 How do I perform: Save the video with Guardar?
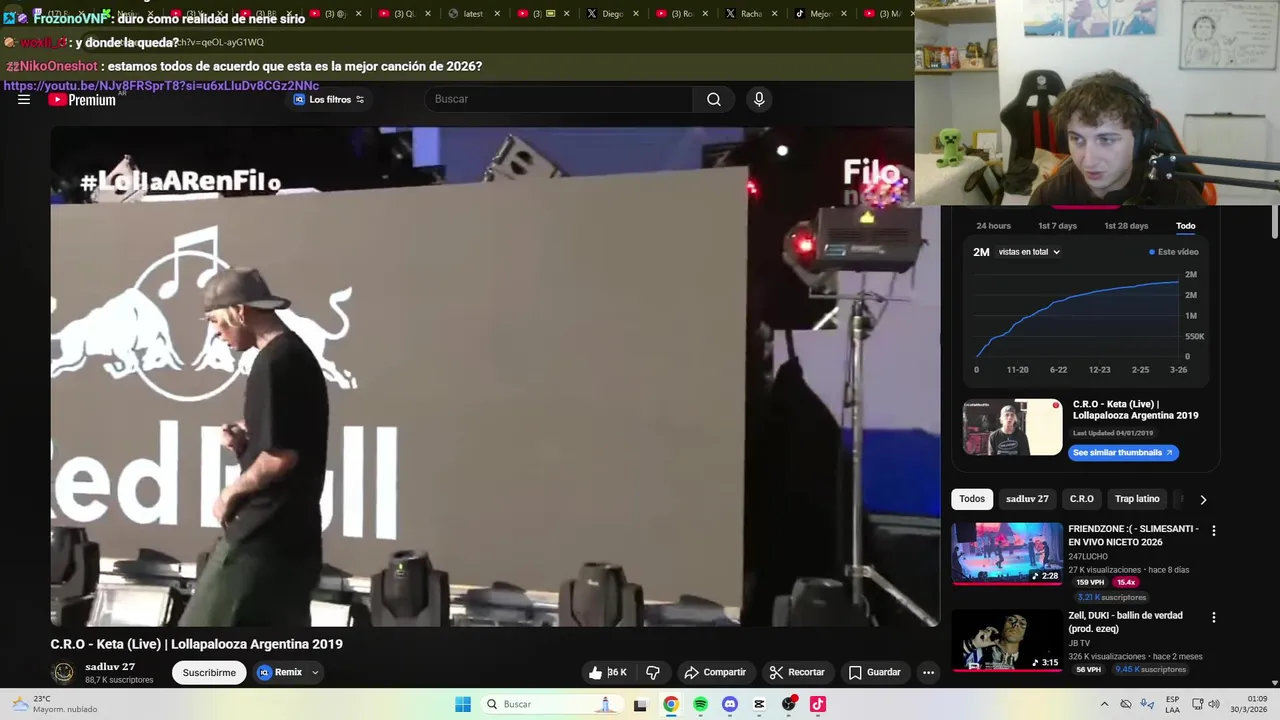(875, 672)
